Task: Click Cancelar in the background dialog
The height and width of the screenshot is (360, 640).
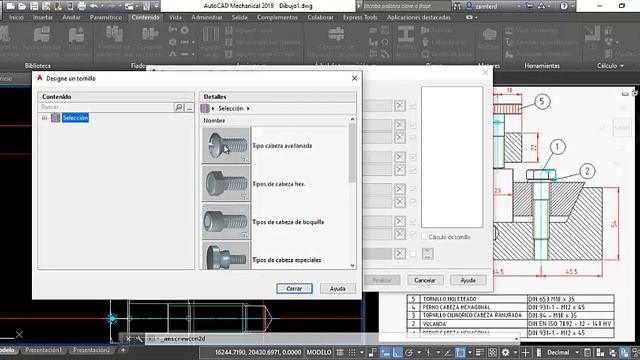Action: coord(425,280)
